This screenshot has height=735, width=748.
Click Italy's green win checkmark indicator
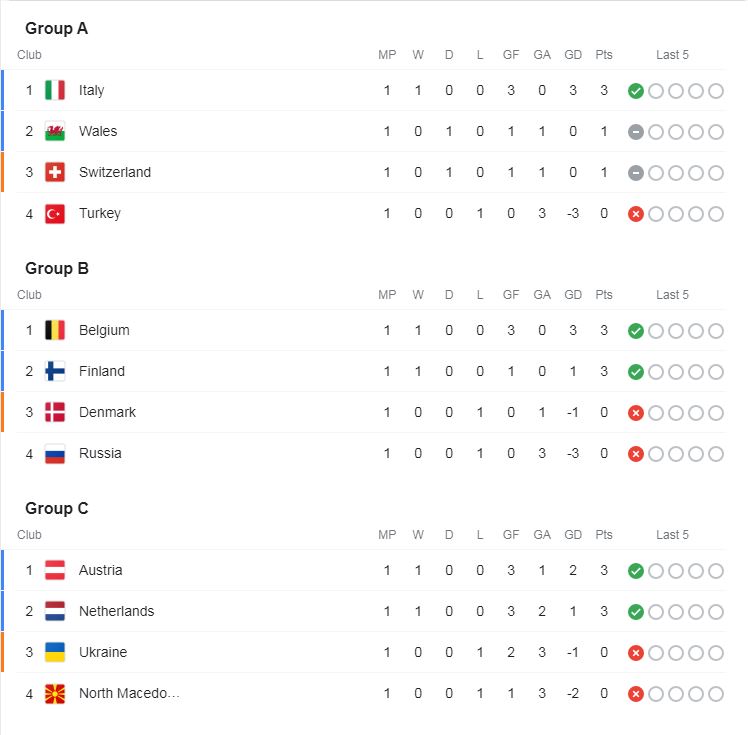635,91
